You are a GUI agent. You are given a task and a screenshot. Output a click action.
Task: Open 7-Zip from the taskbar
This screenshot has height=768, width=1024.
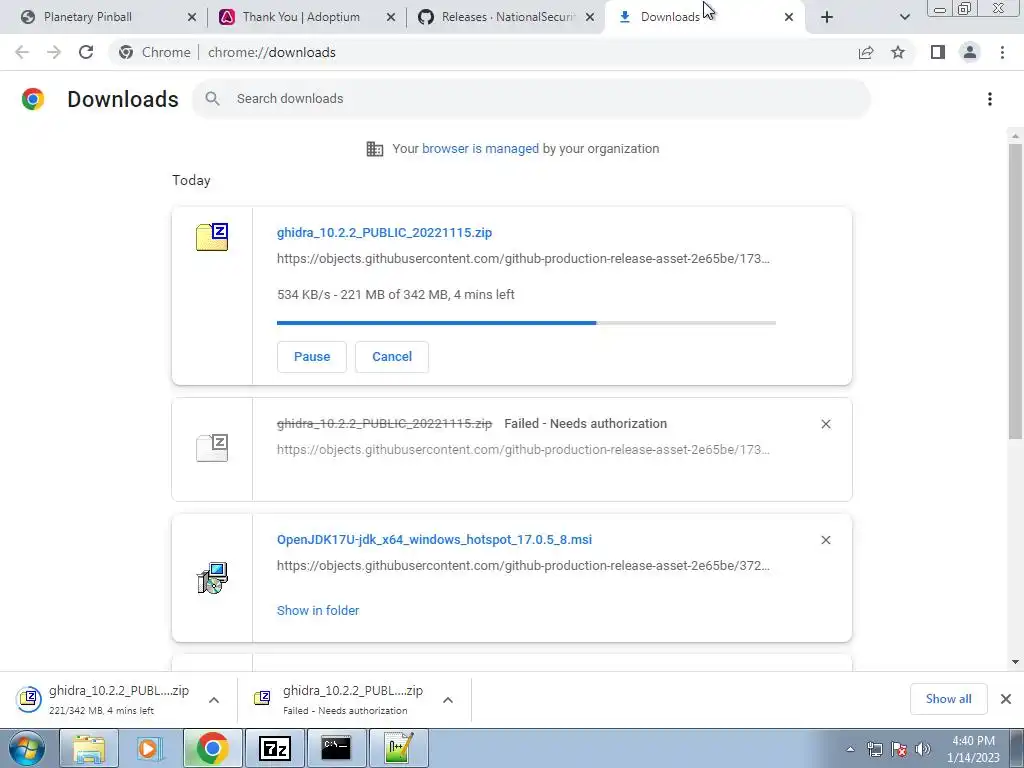click(274, 748)
